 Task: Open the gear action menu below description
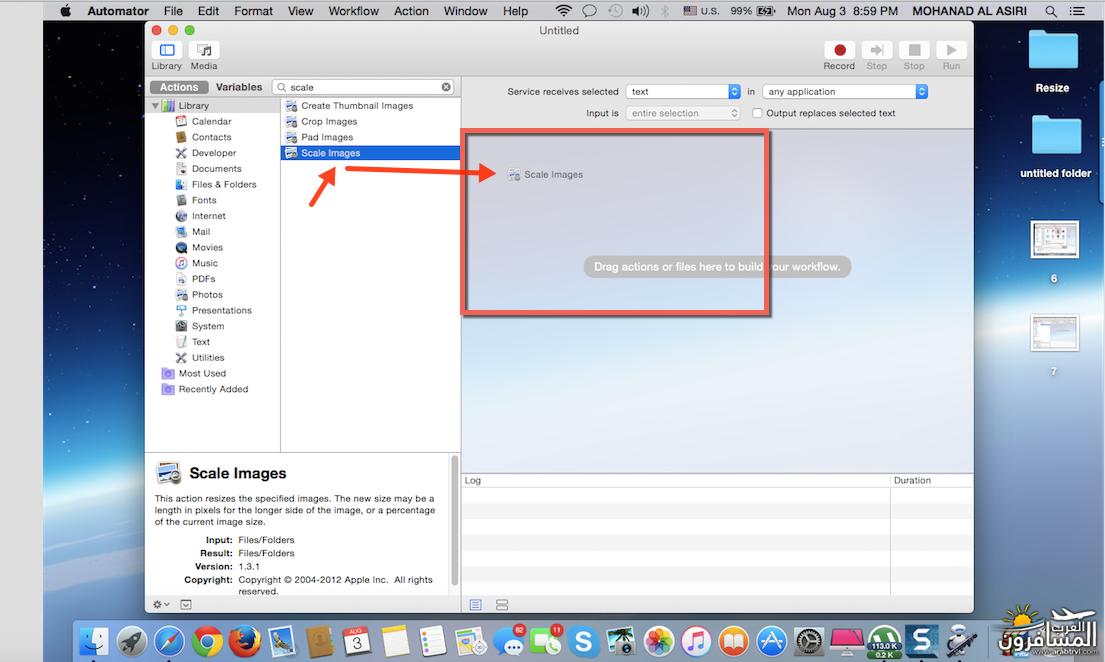tap(161, 604)
